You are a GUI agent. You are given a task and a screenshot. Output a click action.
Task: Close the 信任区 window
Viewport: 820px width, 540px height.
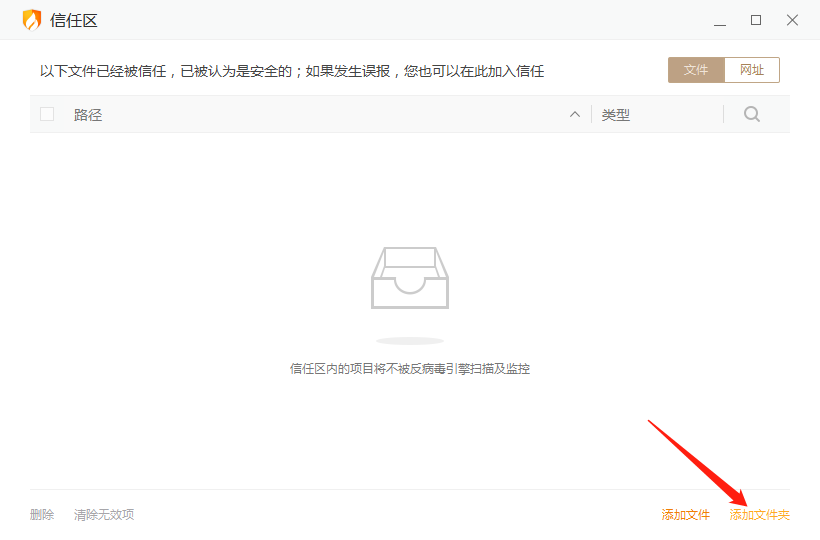point(792,20)
